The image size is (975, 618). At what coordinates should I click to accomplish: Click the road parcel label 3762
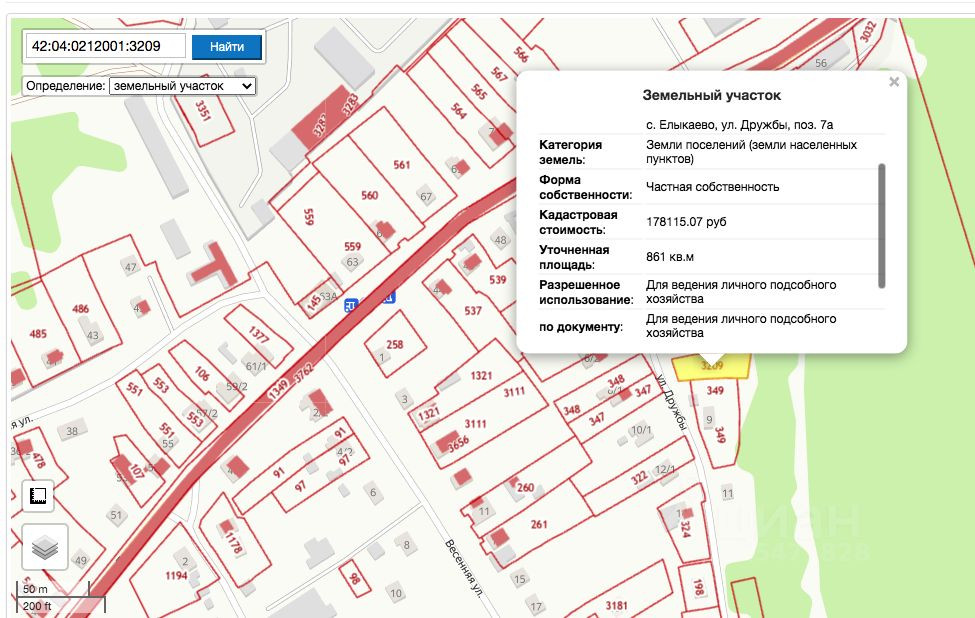pos(303,373)
